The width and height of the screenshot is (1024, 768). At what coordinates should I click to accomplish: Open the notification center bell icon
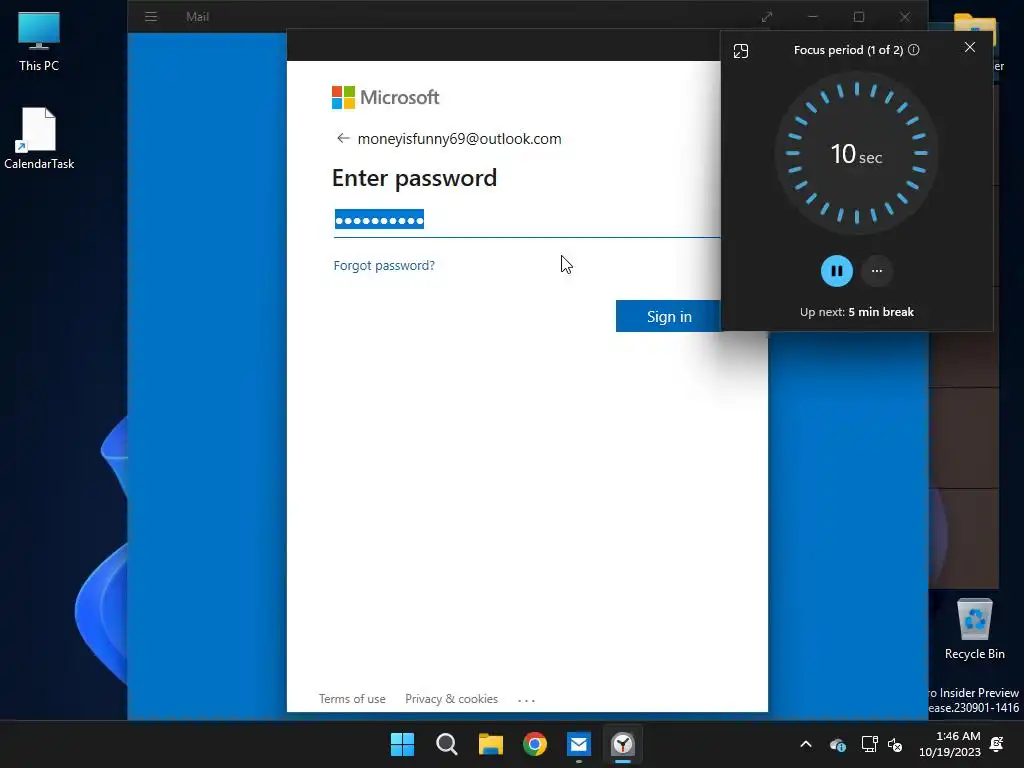(x=997, y=744)
